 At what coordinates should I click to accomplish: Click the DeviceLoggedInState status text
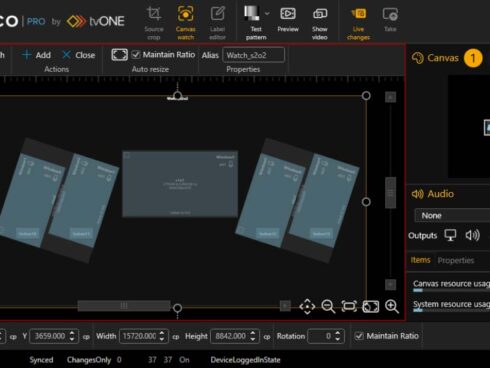point(245,360)
